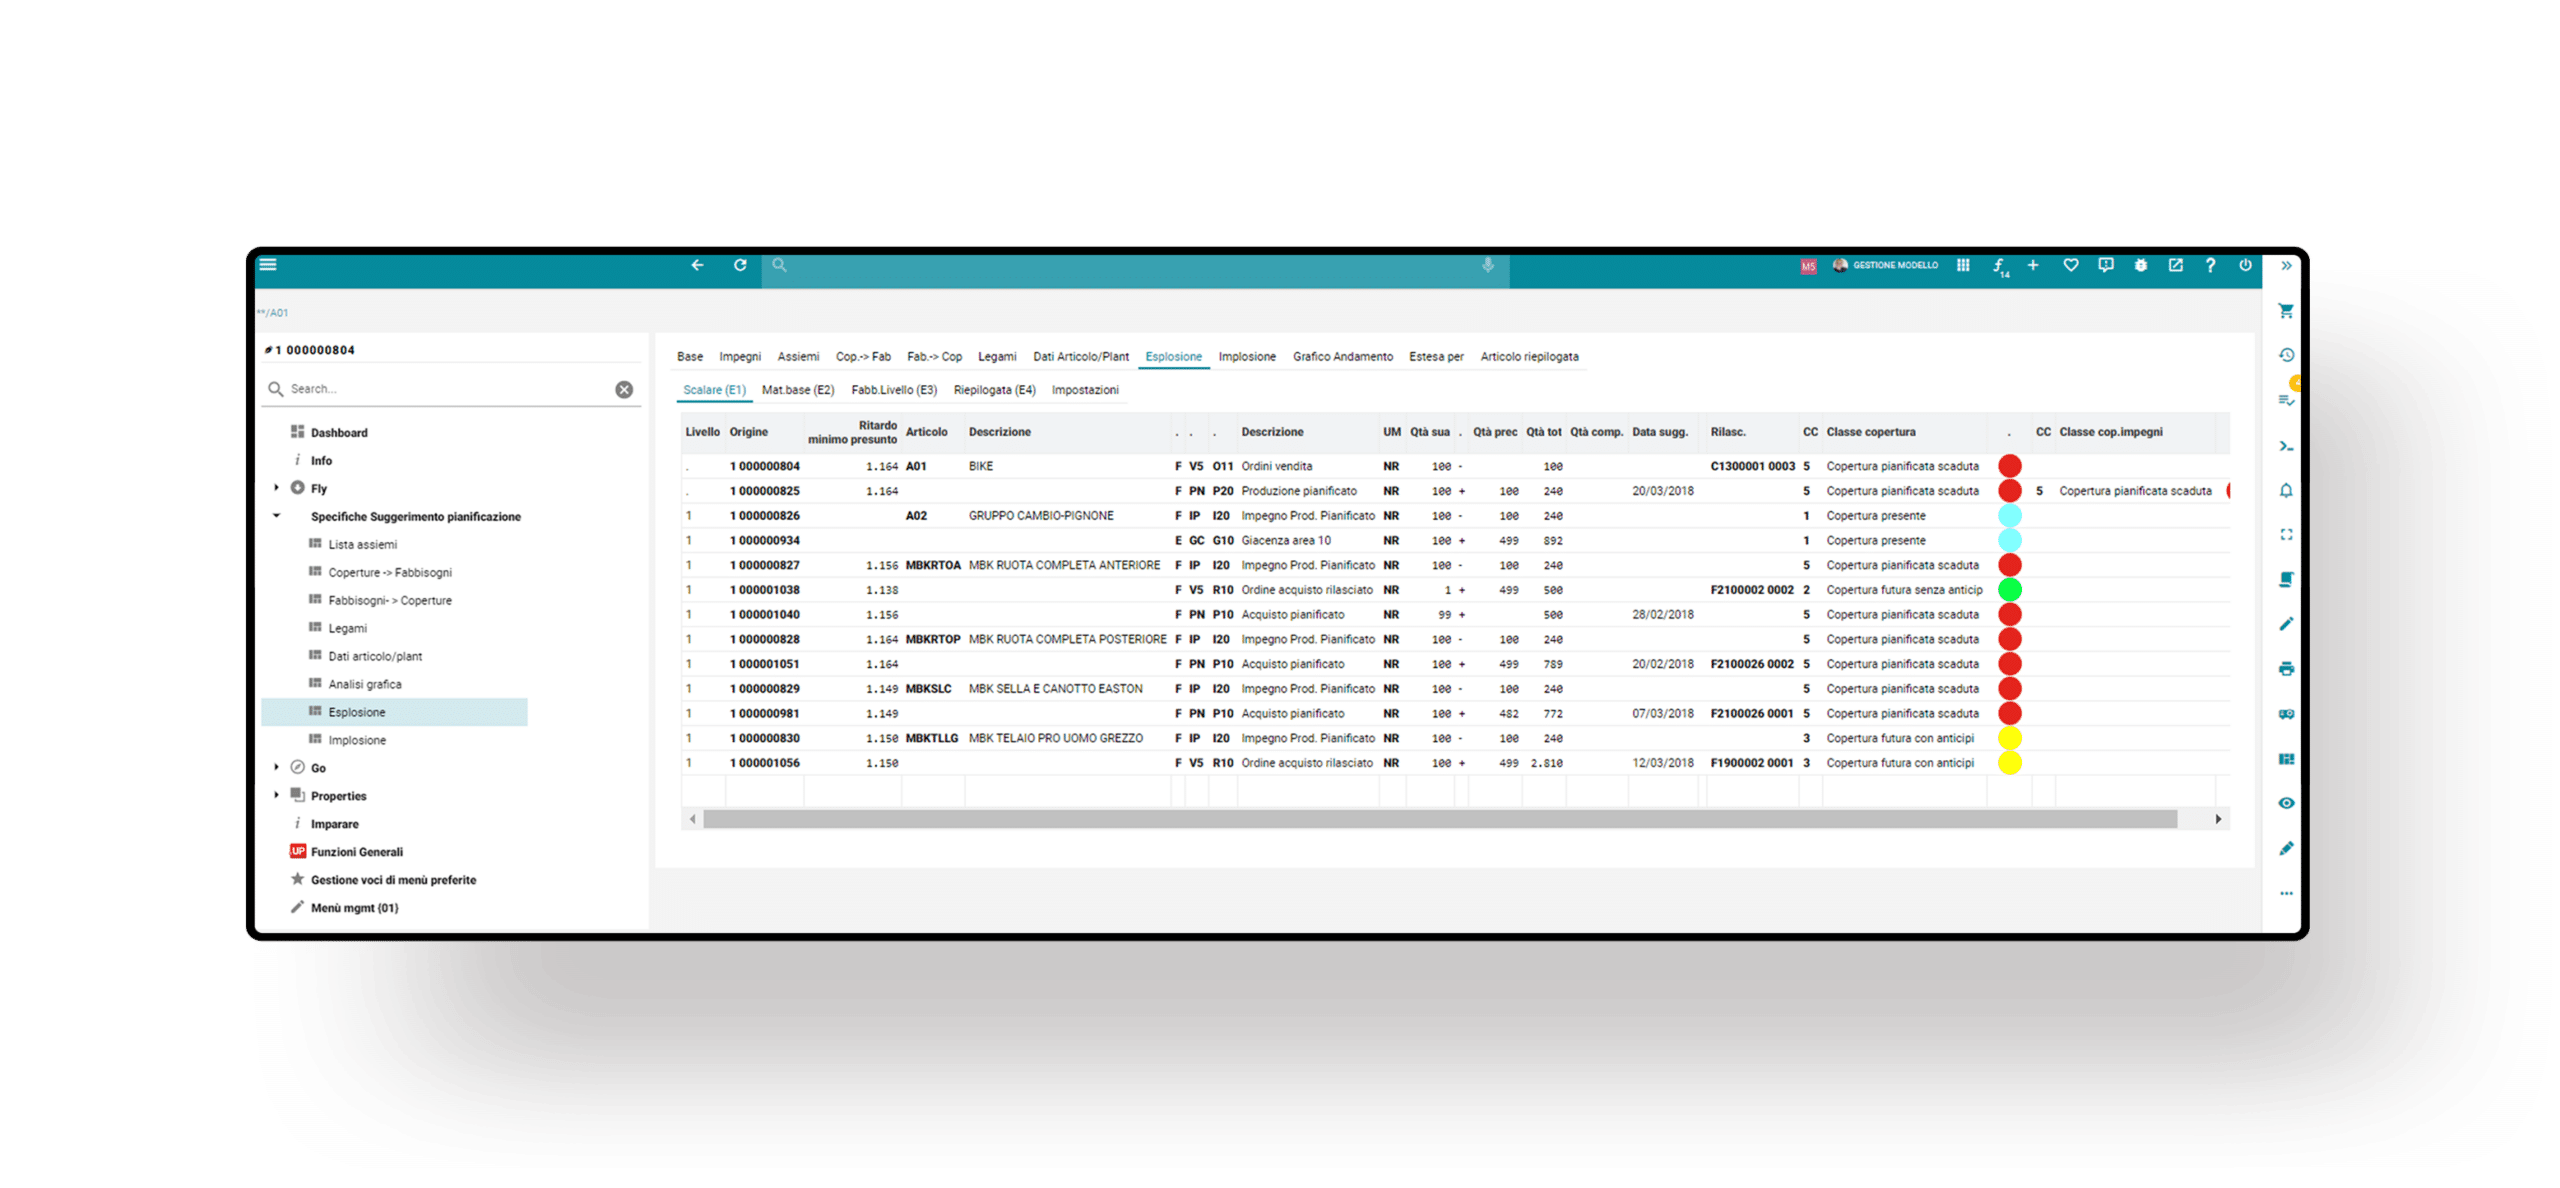Click the green coverage status circle
The image size is (2560, 1188).
(x=2009, y=590)
